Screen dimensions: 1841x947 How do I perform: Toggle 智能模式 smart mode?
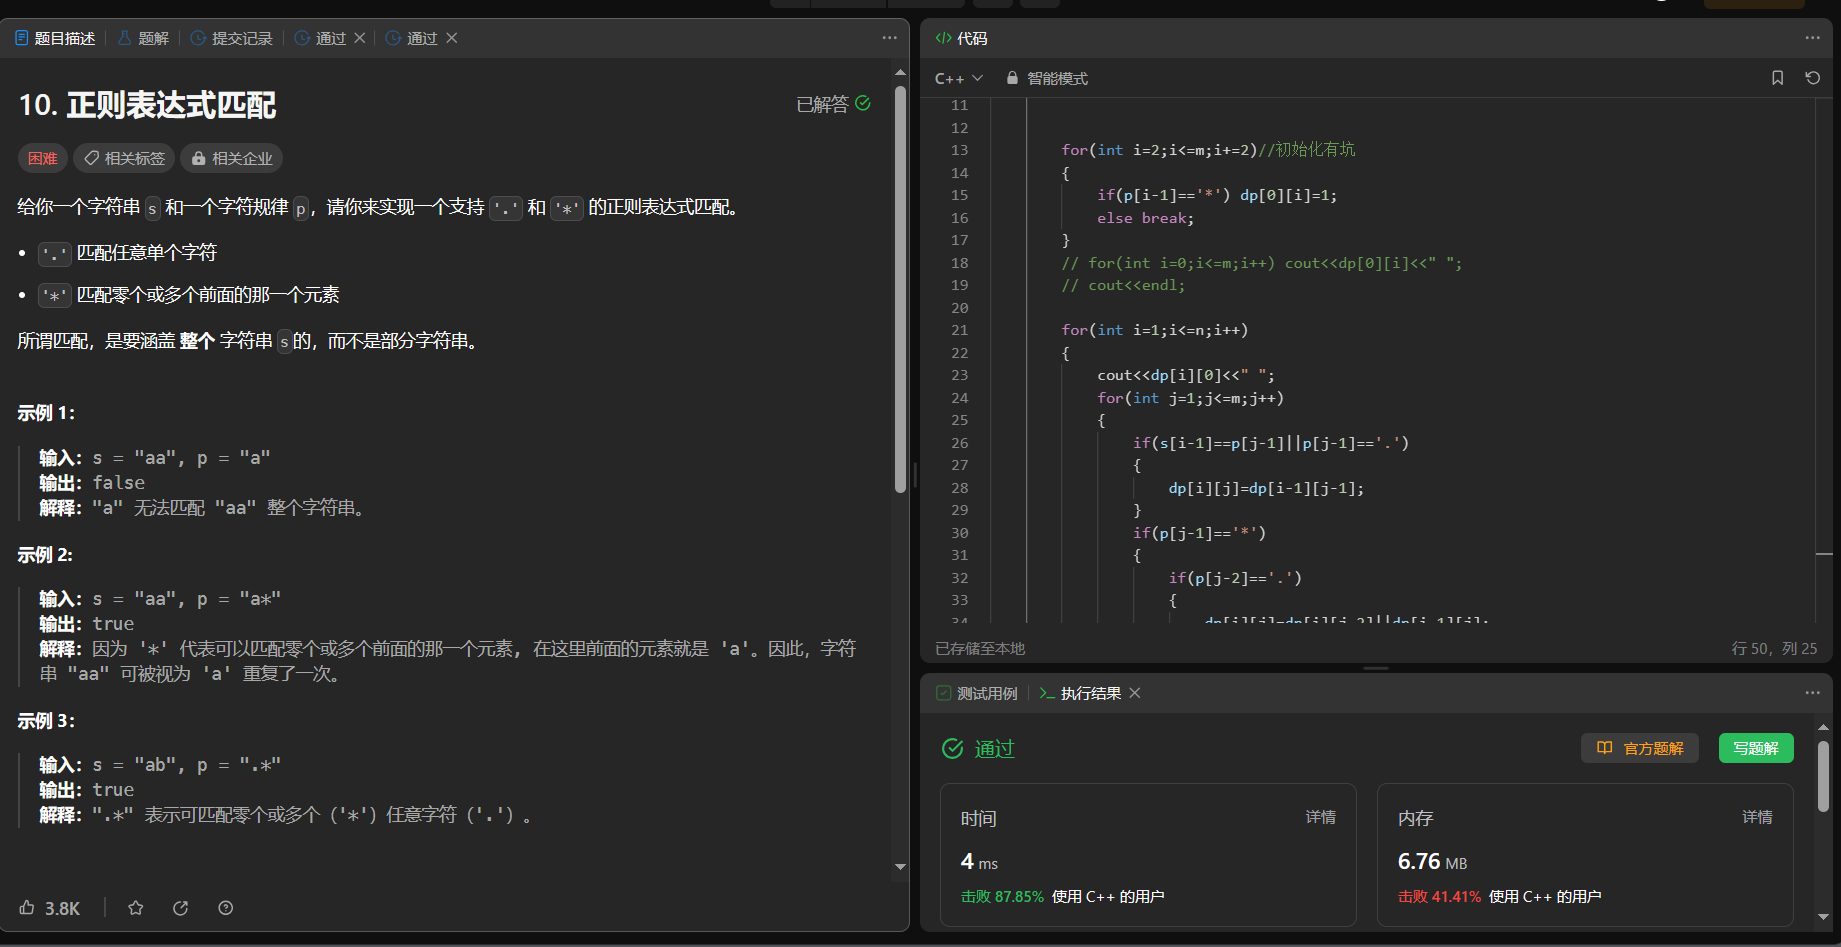click(x=1047, y=78)
